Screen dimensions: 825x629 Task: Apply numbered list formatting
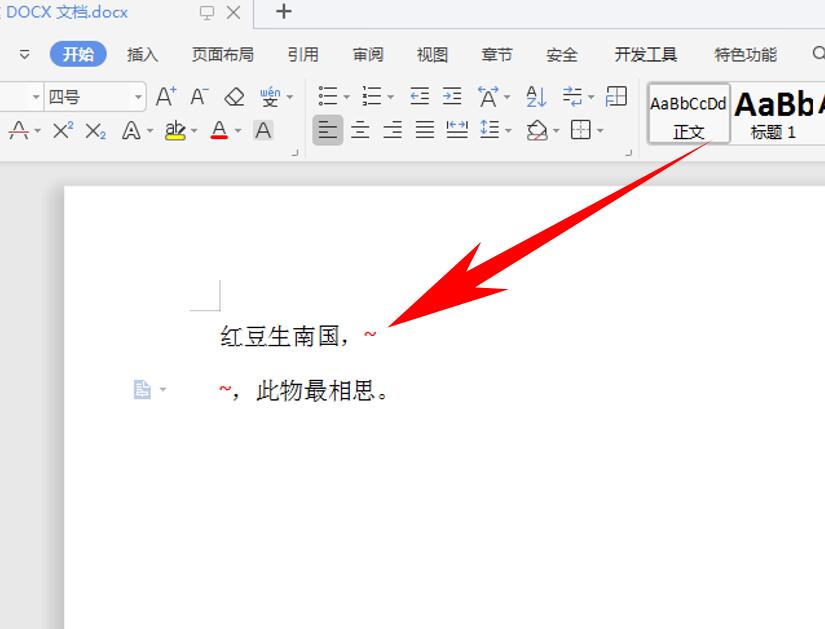(x=372, y=96)
